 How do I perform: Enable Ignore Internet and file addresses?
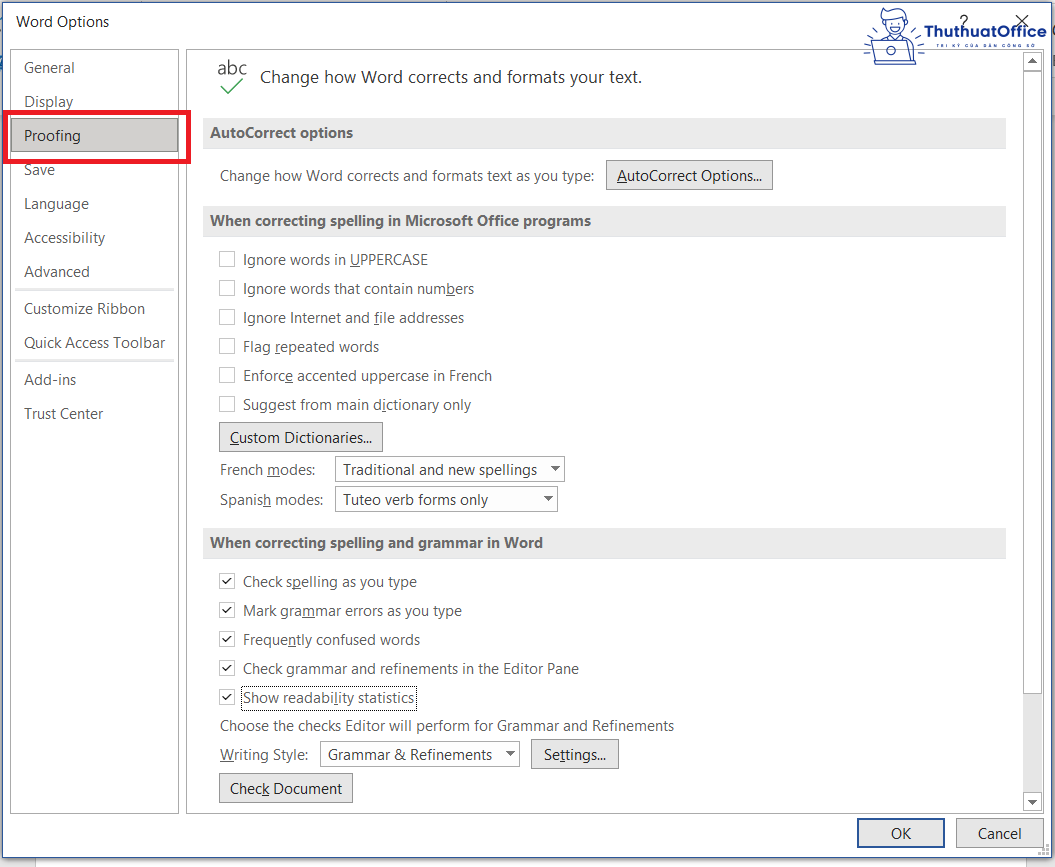tap(227, 317)
